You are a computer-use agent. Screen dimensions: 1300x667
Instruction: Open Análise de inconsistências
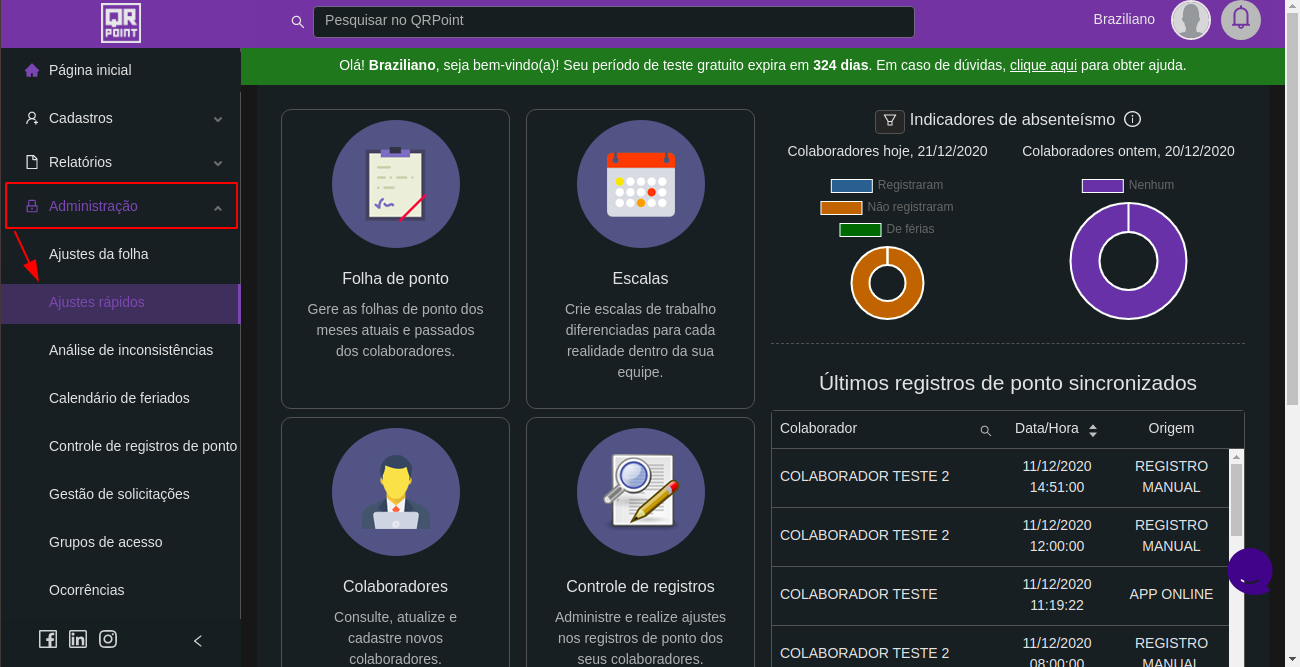coord(131,350)
